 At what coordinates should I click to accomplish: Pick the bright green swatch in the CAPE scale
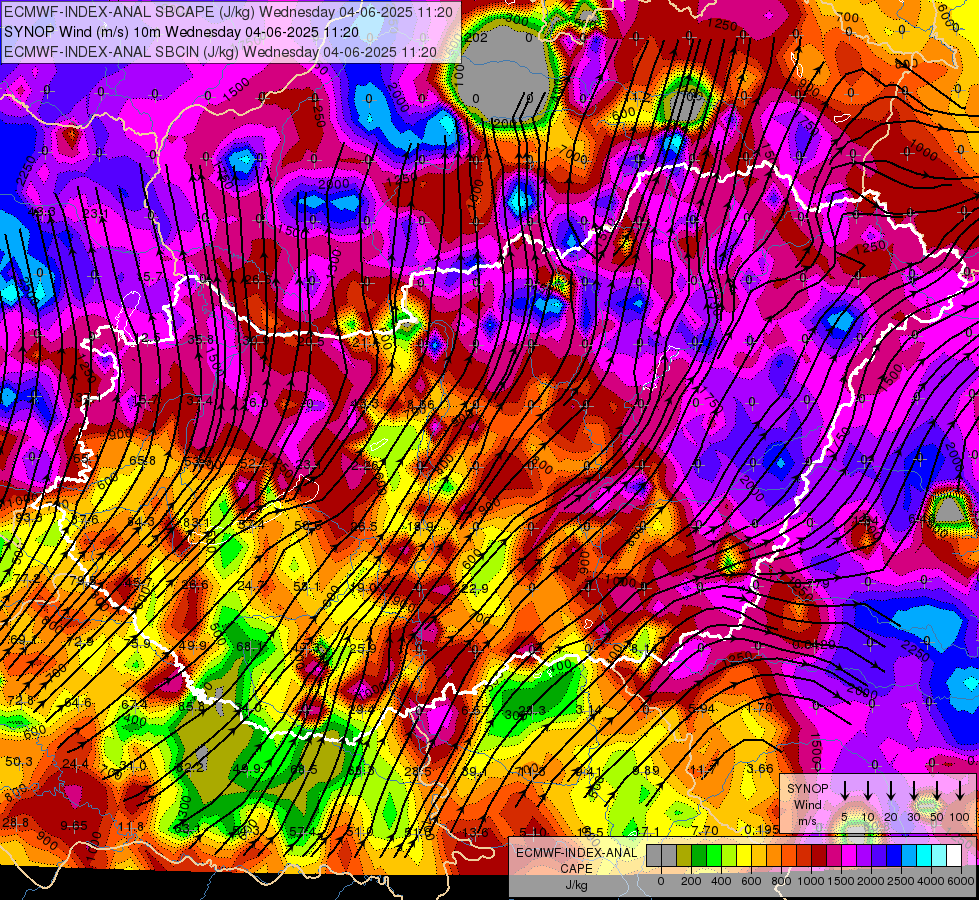(x=714, y=855)
